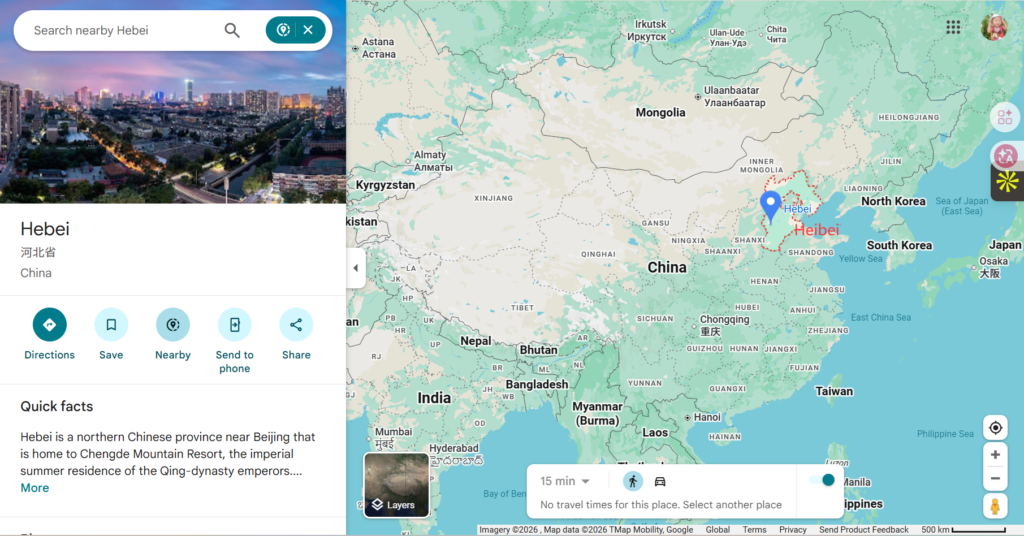Viewport: 1024px width, 536px height.
Task: Collapse the side panel
Action: [356, 268]
